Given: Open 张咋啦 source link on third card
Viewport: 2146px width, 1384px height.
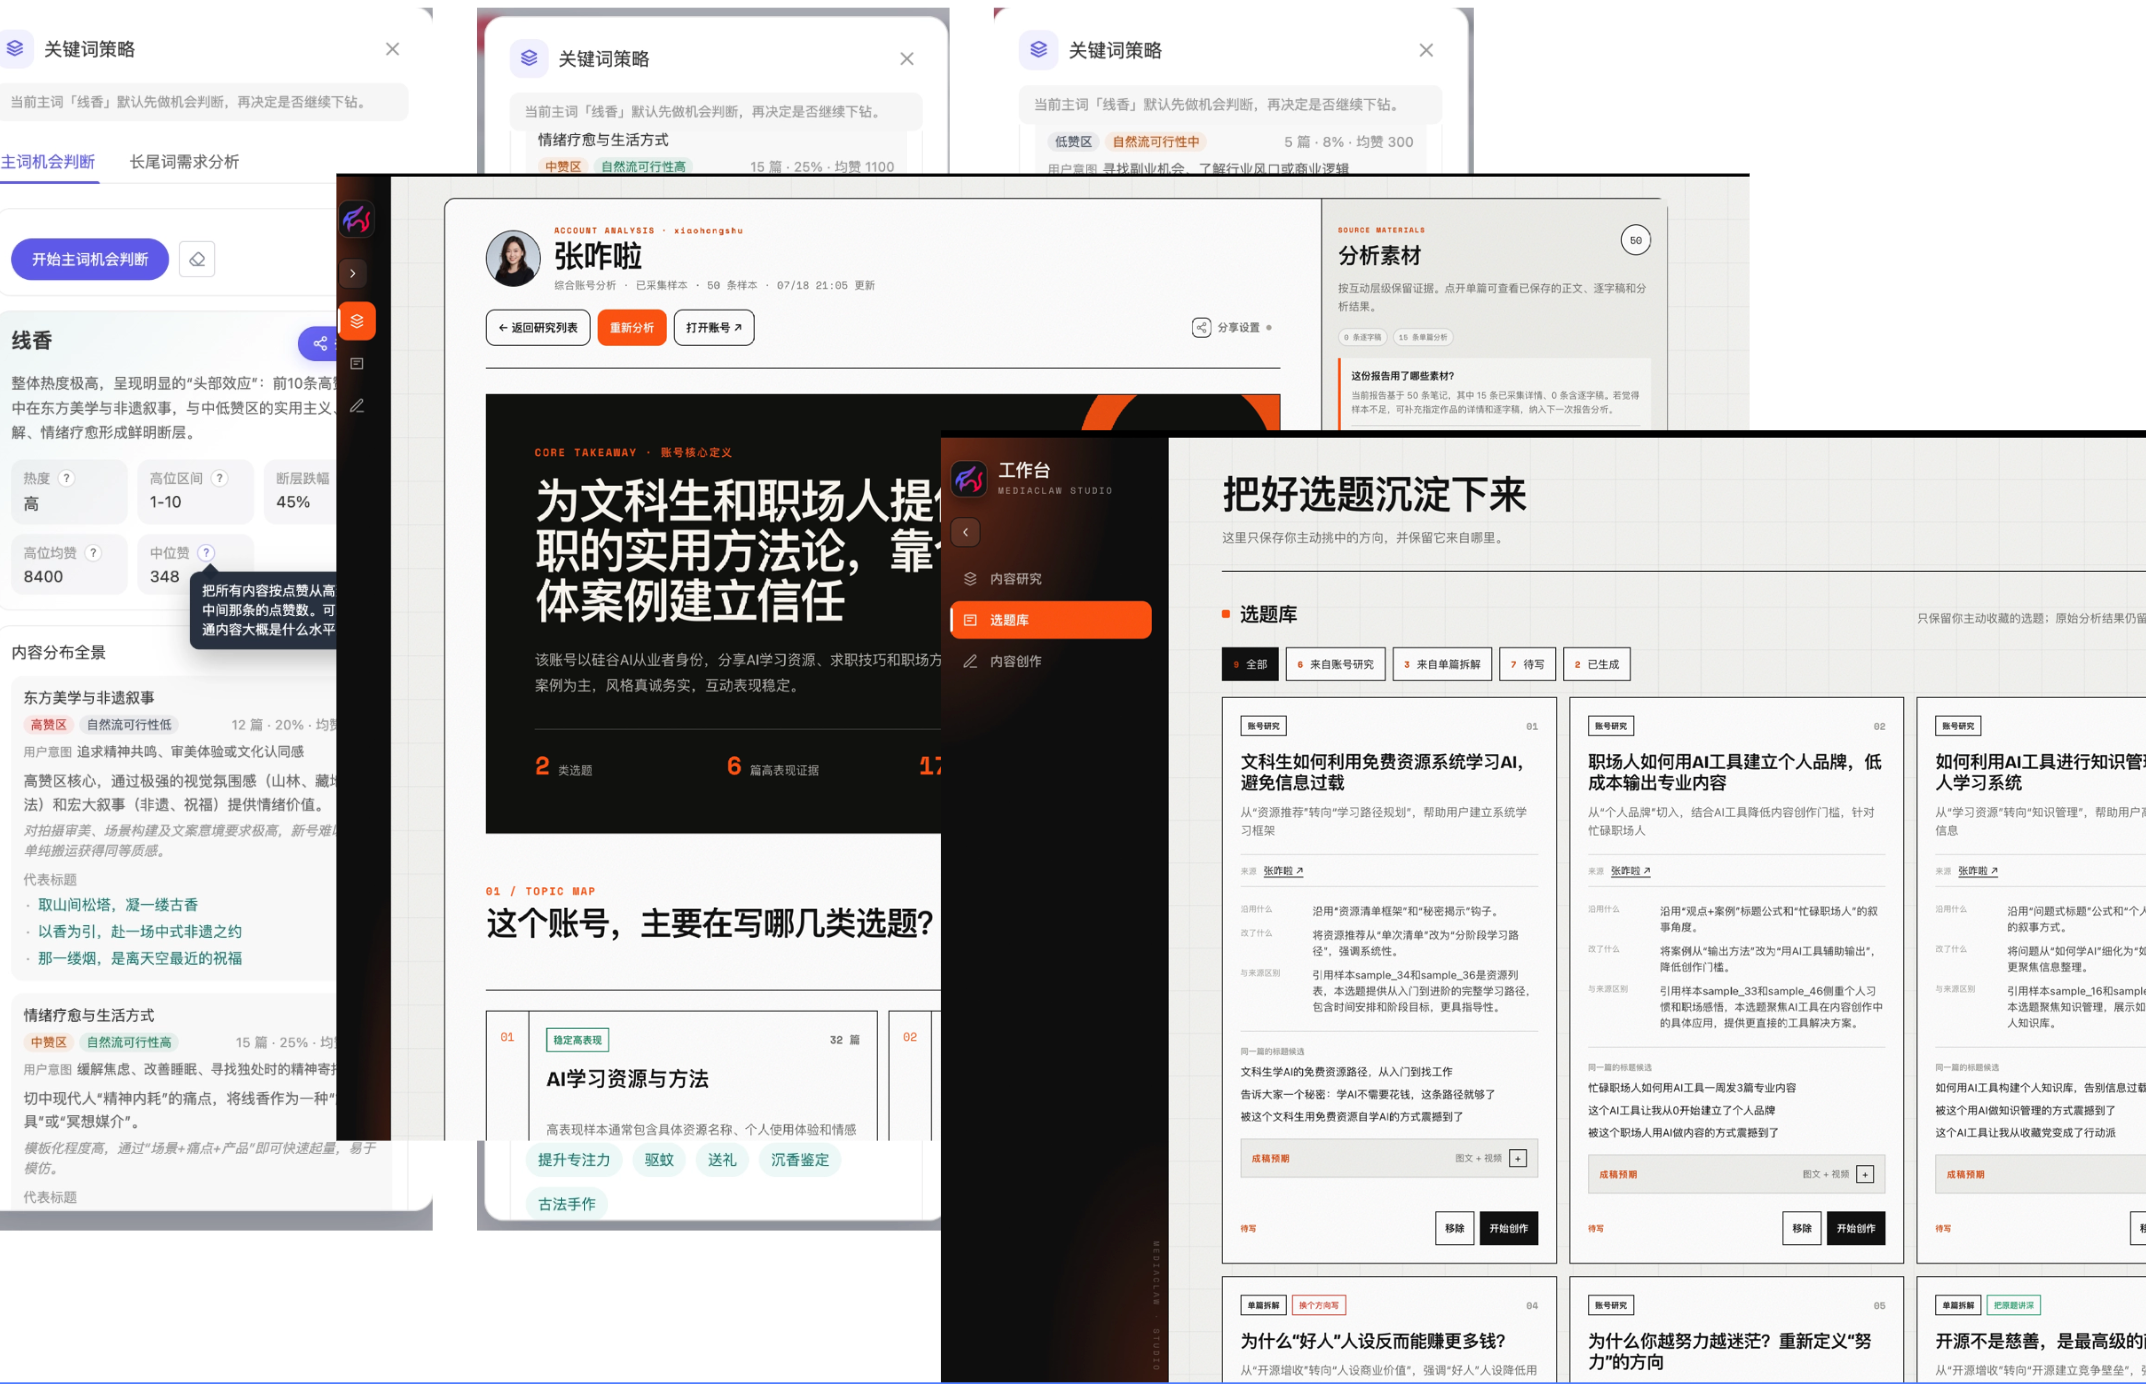Looking at the screenshot, I should (1977, 871).
